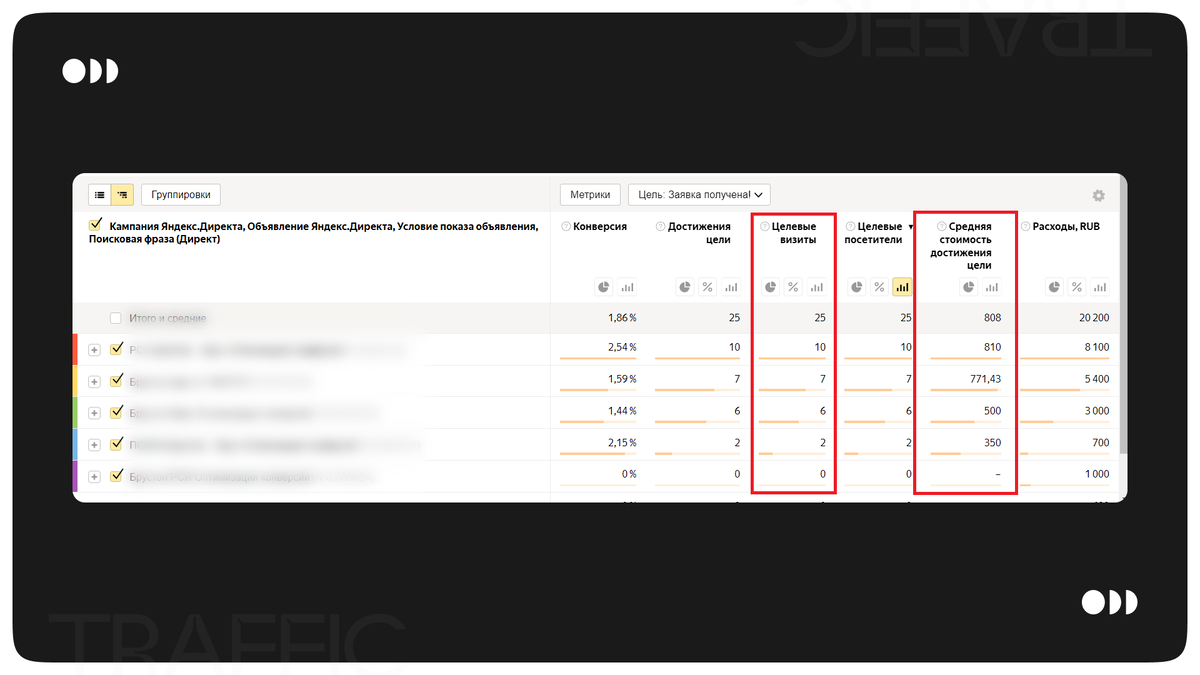Uncheck the row with 2,15 % conversion
This screenshot has height=675, width=1200.
point(117,444)
